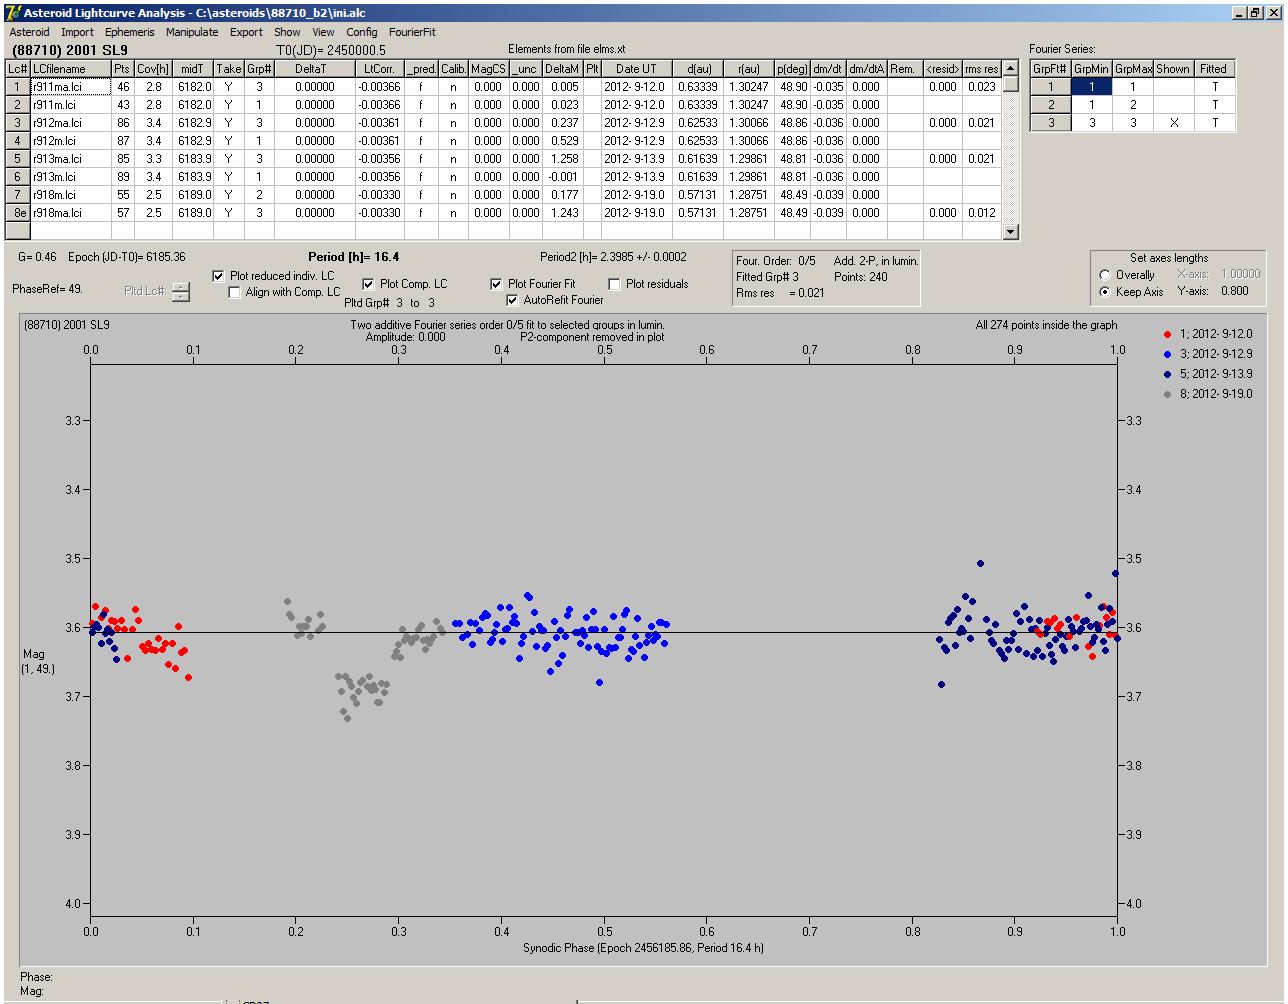Click the Period2 [h]= 2.3985 value
The height and width of the screenshot is (1004, 1288).
click(613, 257)
